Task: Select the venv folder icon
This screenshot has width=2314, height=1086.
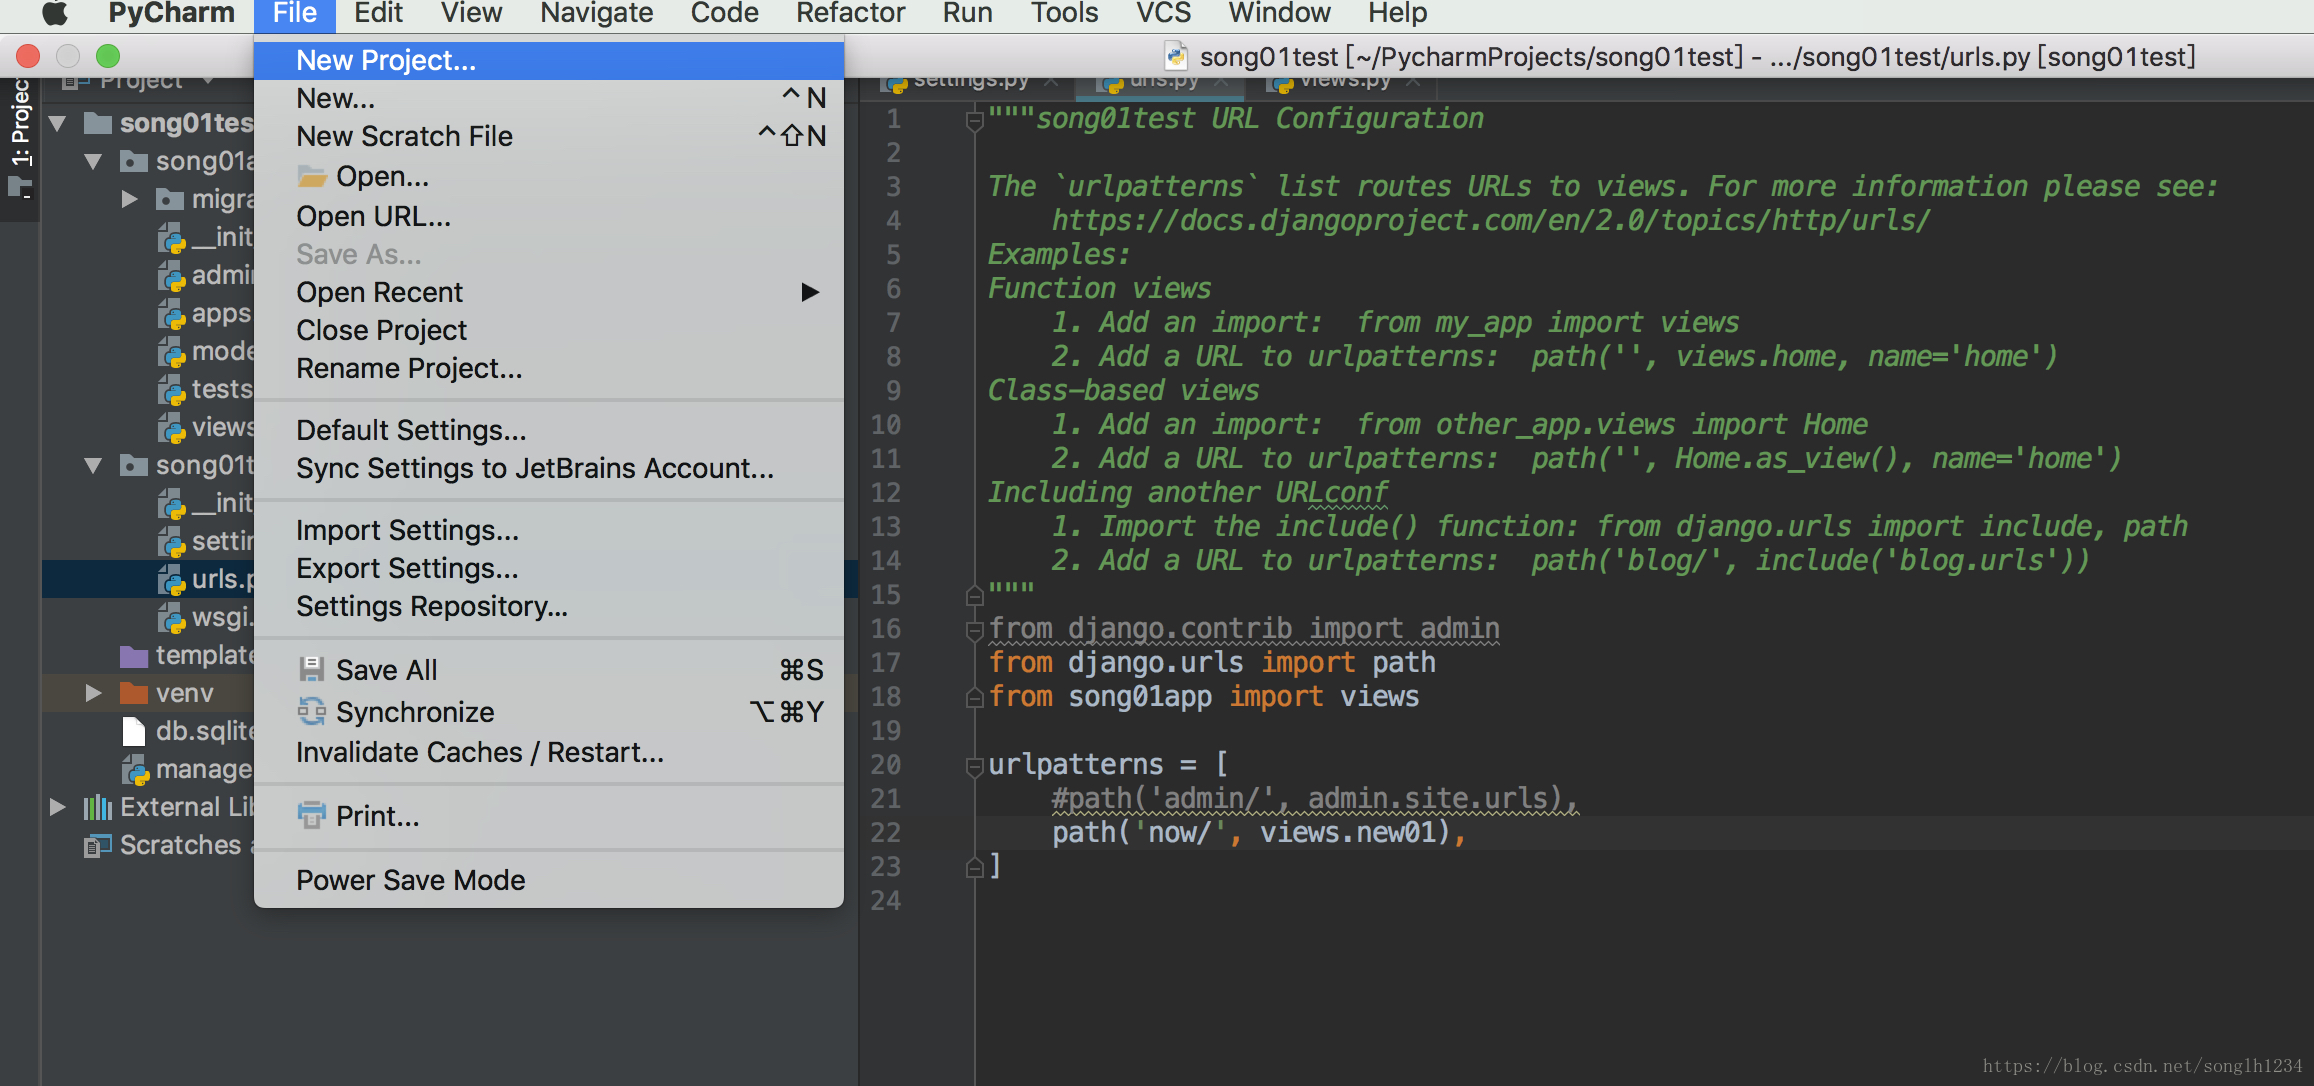Action: [x=134, y=693]
